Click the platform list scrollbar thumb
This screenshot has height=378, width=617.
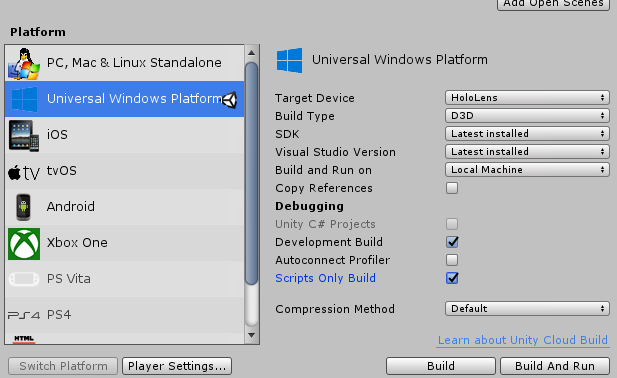click(x=251, y=173)
